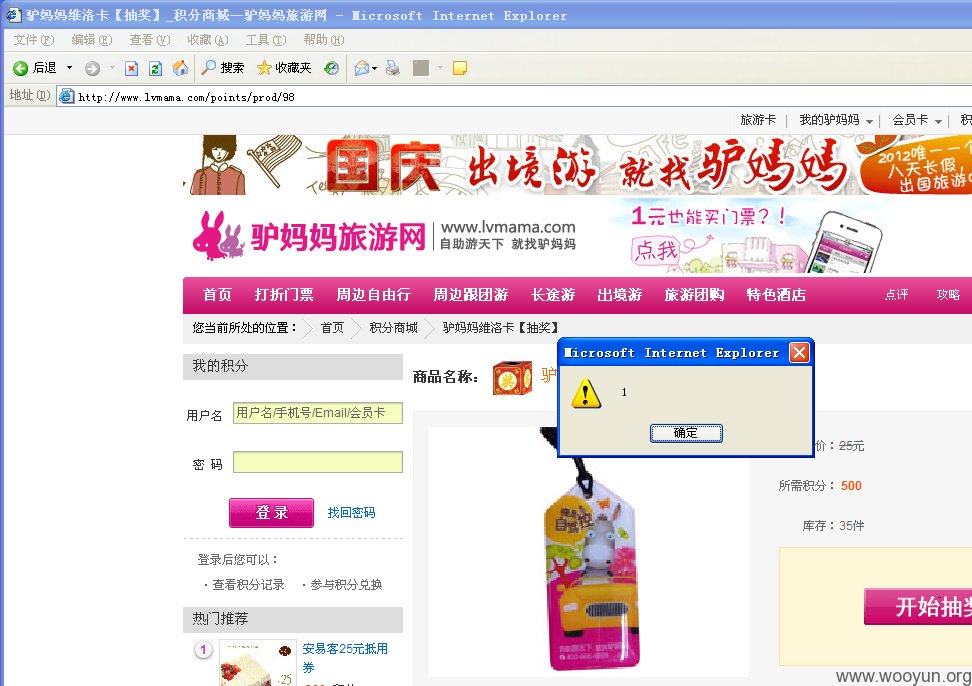
Task: Expand Forward button history dropdown arrow
Action: click(112, 68)
